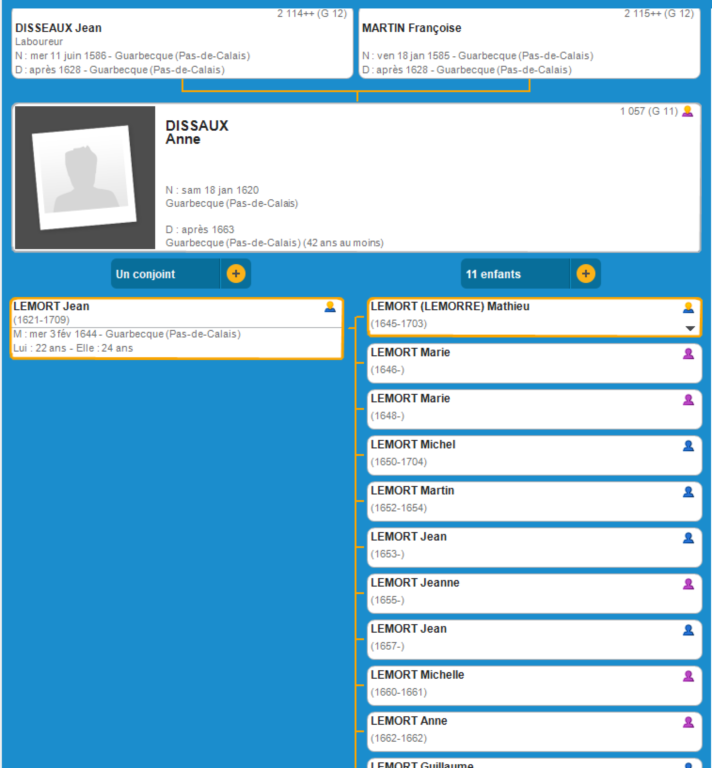Click the plus icon beside 11 enfants
The width and height of the screenshot is (712, 768).
pos(585,274)
